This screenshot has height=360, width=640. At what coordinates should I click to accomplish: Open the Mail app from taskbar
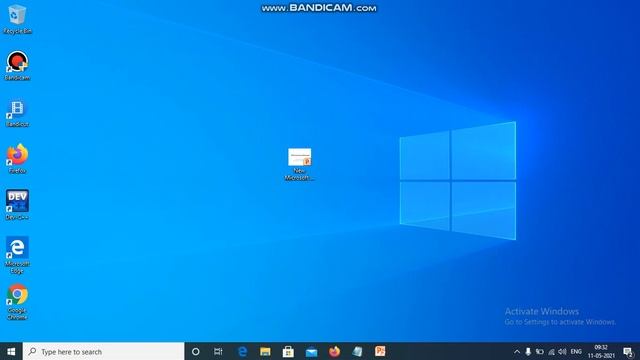pyautogui.click(x=311, y=351)
